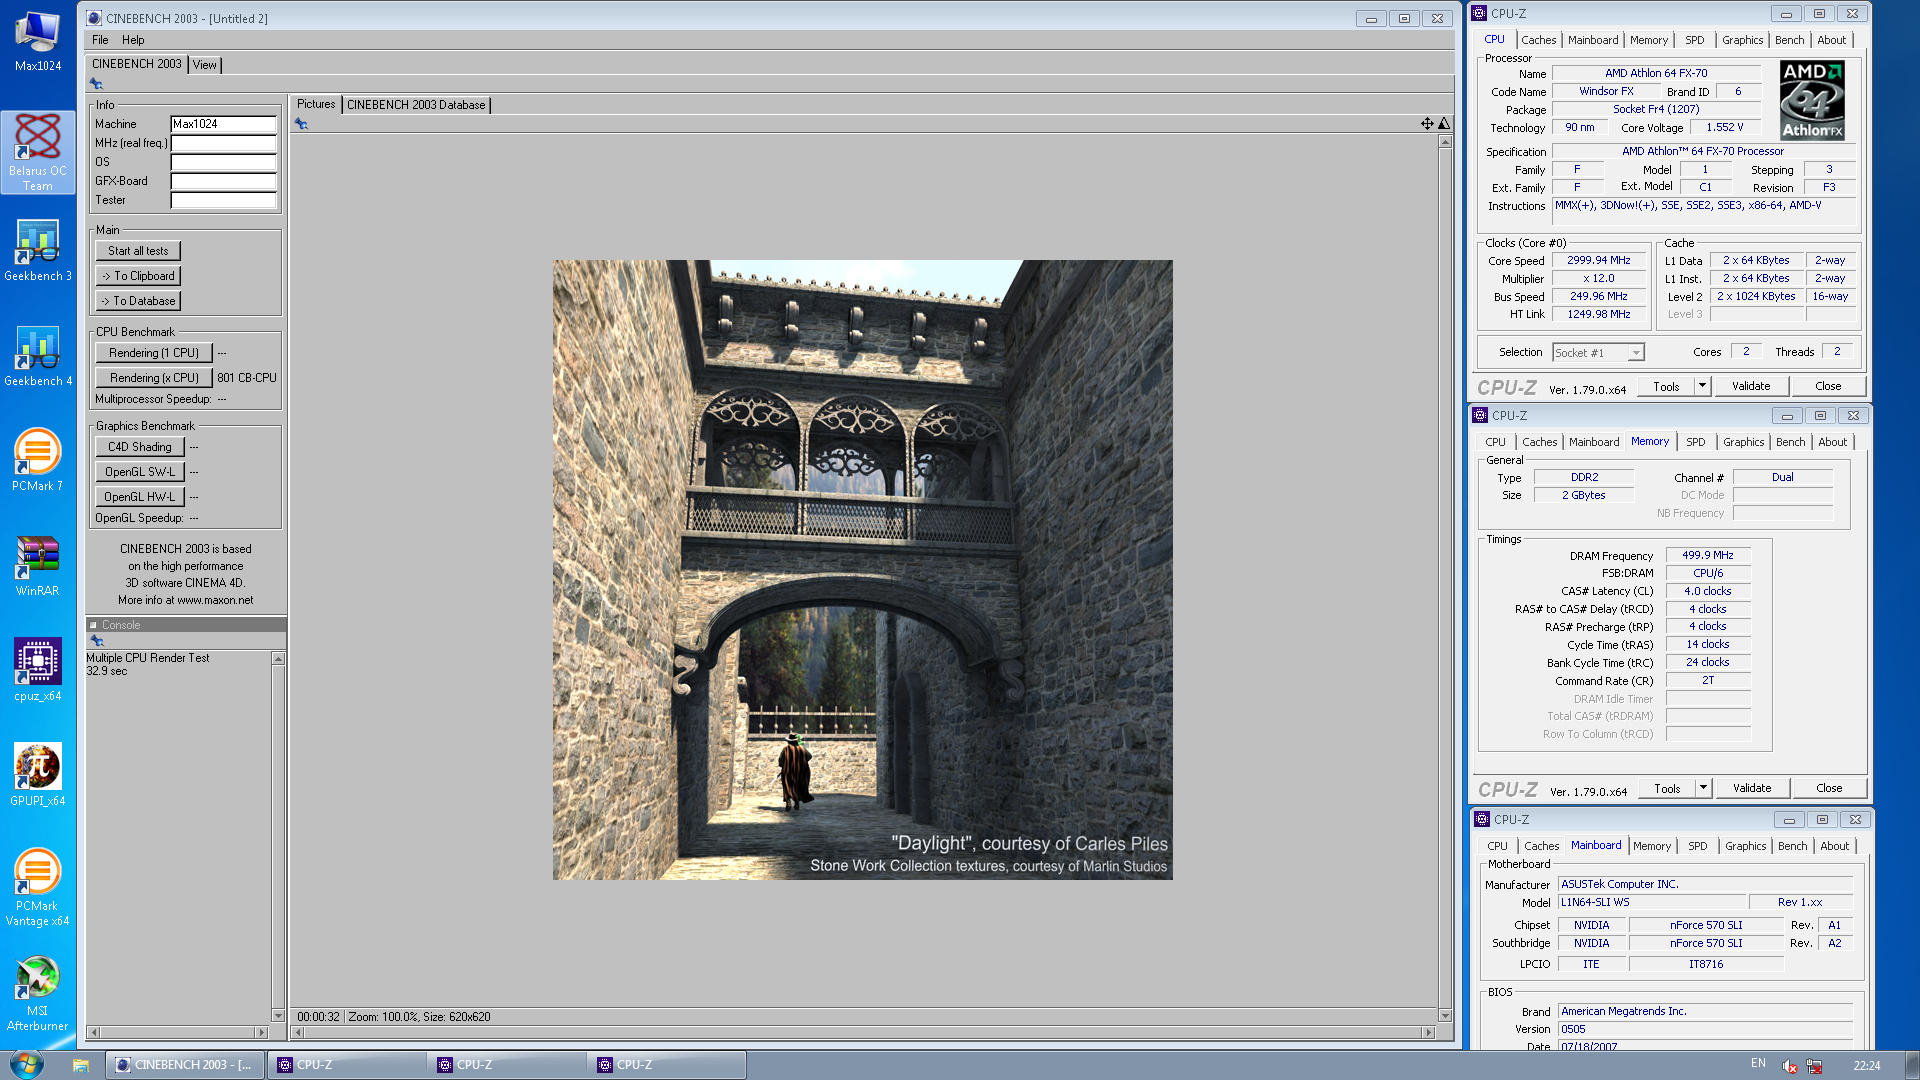Image resolution: width=1920 pixels, height=1080 pixels.
Task: Open cpuz_x64 desktop shortcut
Action: [38, 671]
